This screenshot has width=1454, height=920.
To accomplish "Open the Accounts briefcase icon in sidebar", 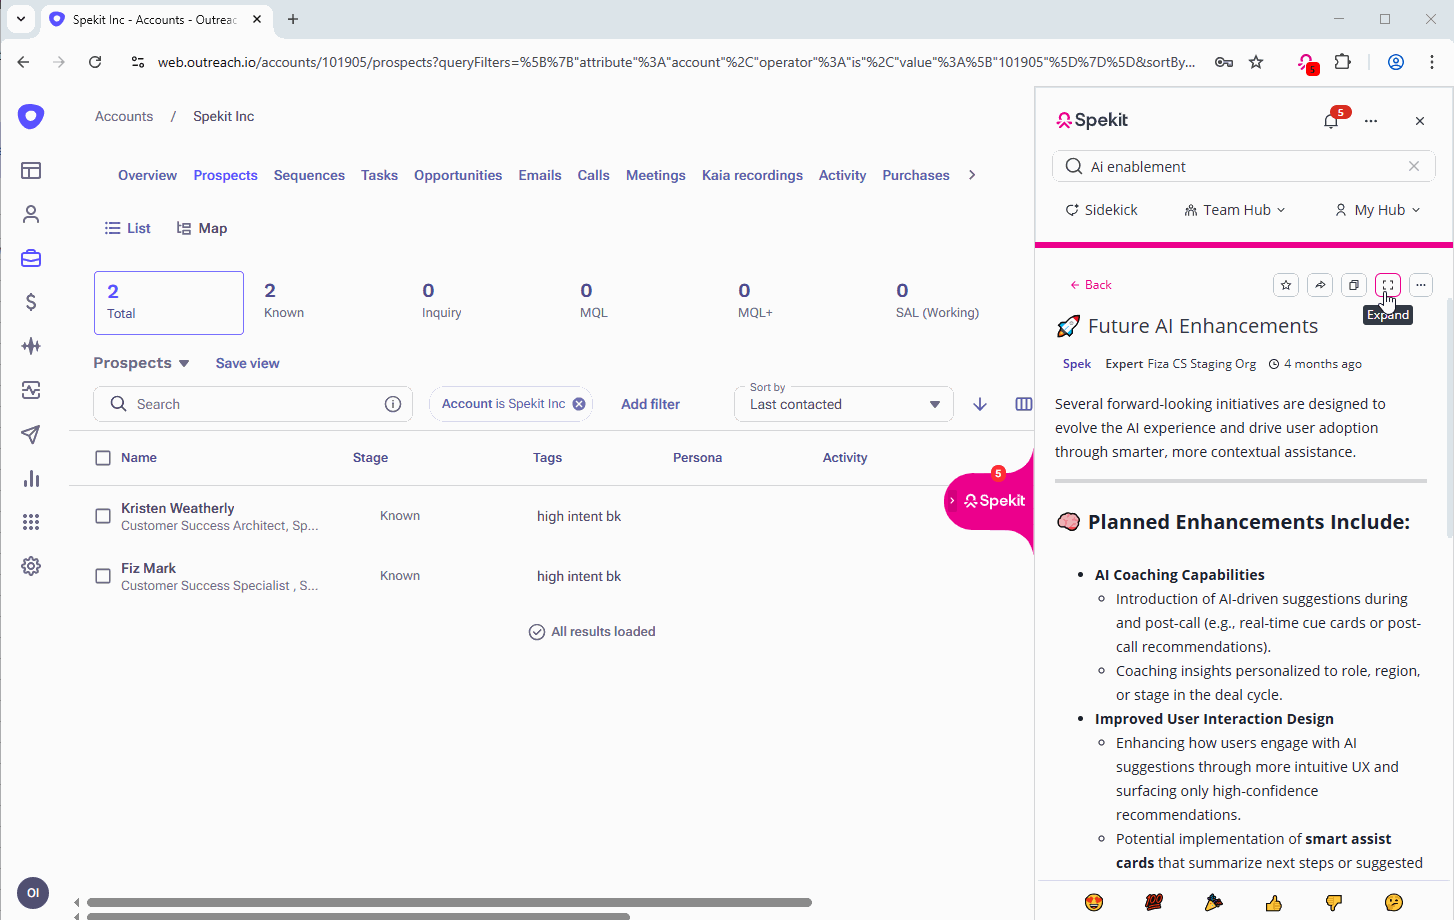I will click(x=31, y=258).
